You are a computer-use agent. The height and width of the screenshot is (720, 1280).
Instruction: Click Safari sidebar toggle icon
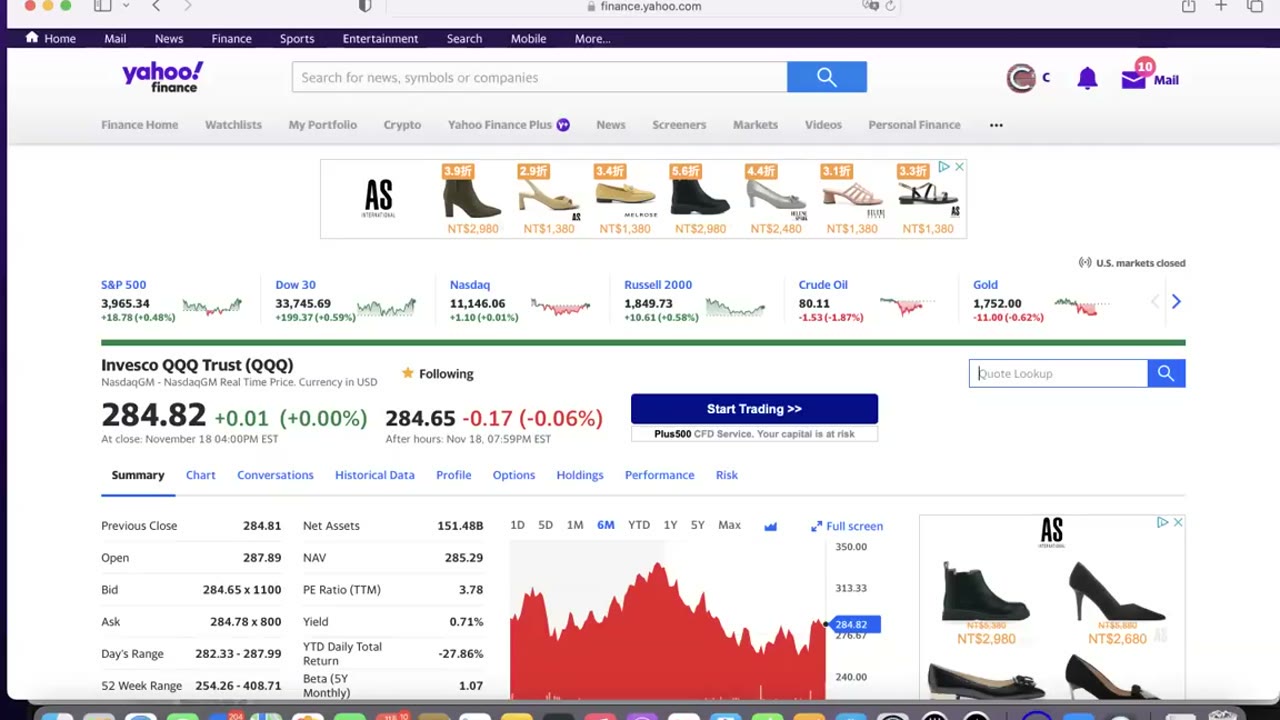pyautogui.click(x=102, y=6)
